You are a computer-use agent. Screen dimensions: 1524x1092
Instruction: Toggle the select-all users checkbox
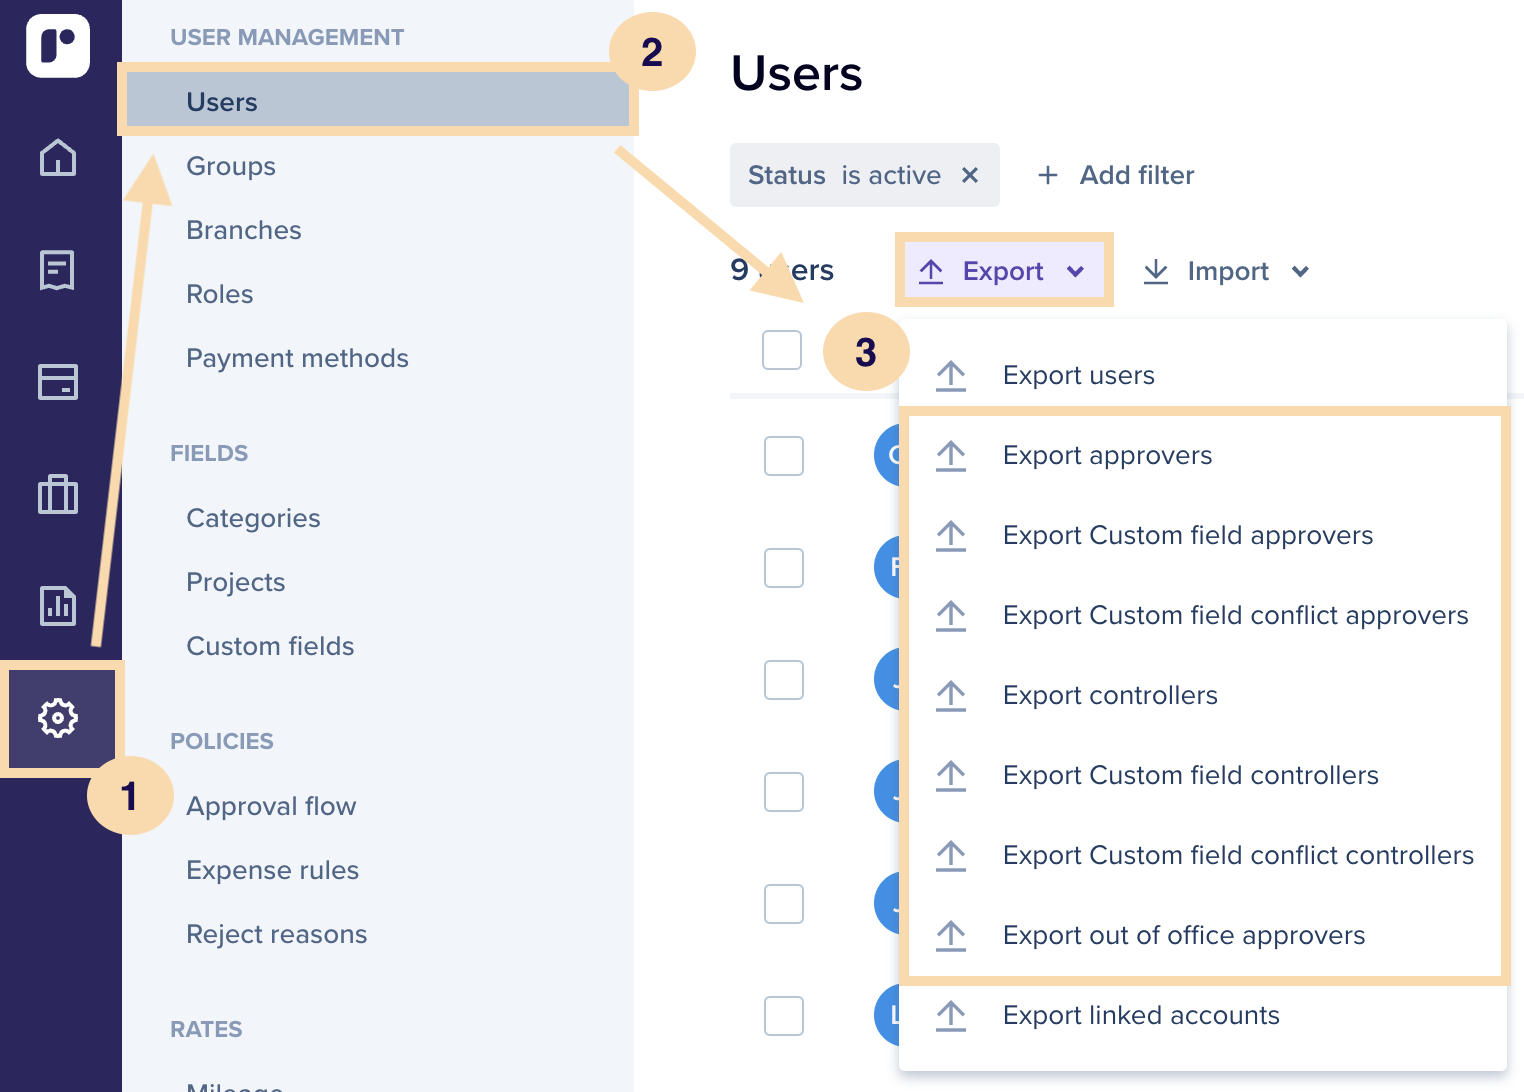[x=782, y=350]
